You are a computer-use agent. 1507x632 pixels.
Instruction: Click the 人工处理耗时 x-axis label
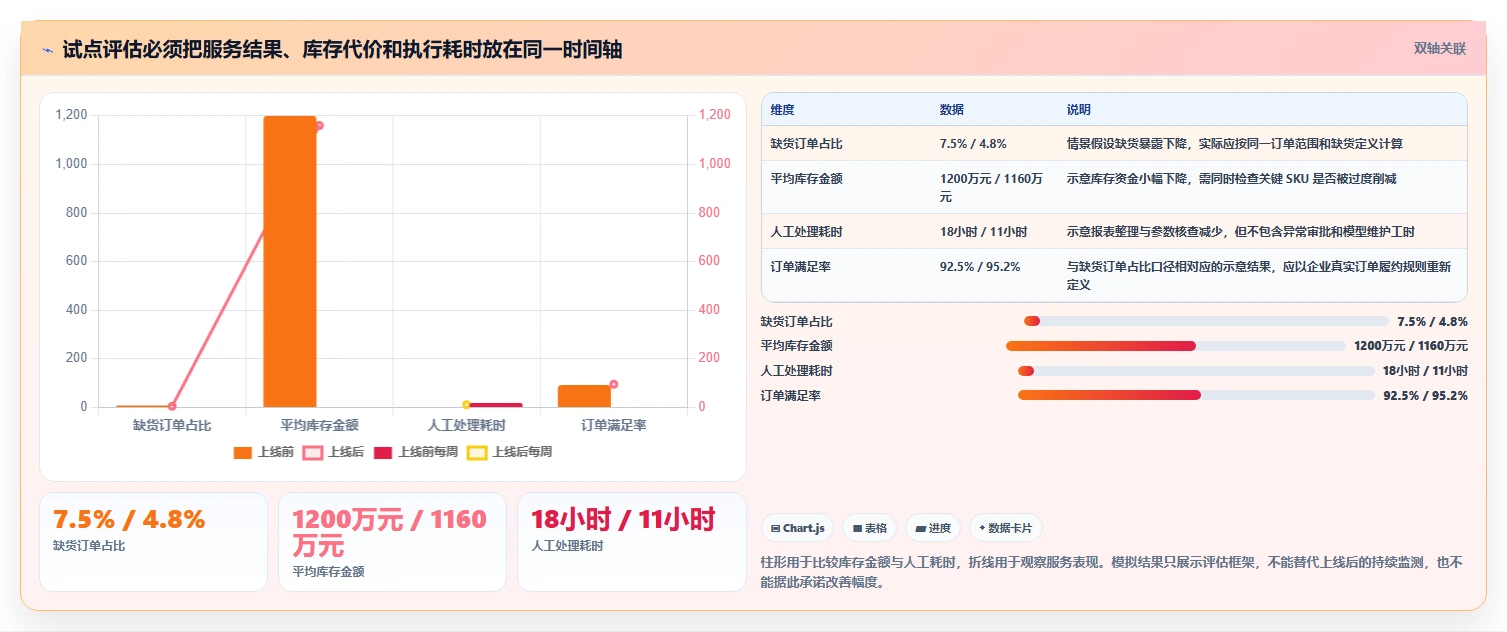[466, 425]
